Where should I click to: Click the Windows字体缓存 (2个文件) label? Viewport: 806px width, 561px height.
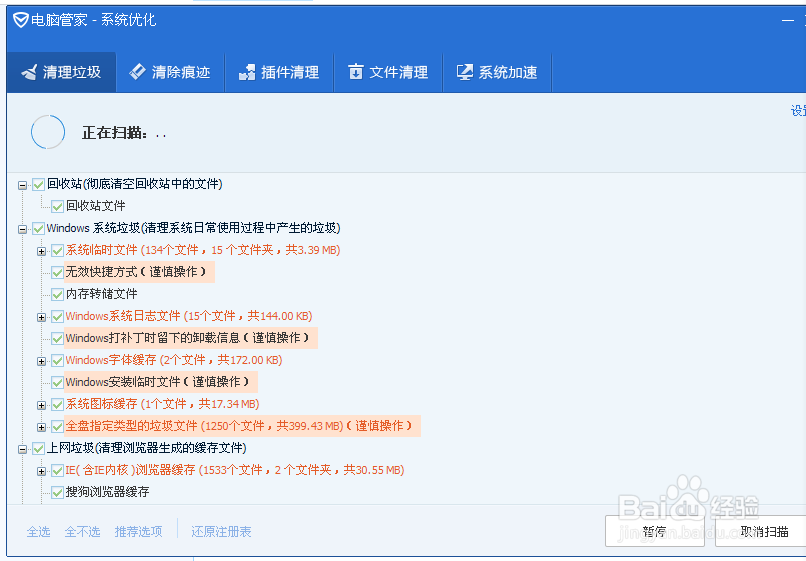[x=174, y=360]
